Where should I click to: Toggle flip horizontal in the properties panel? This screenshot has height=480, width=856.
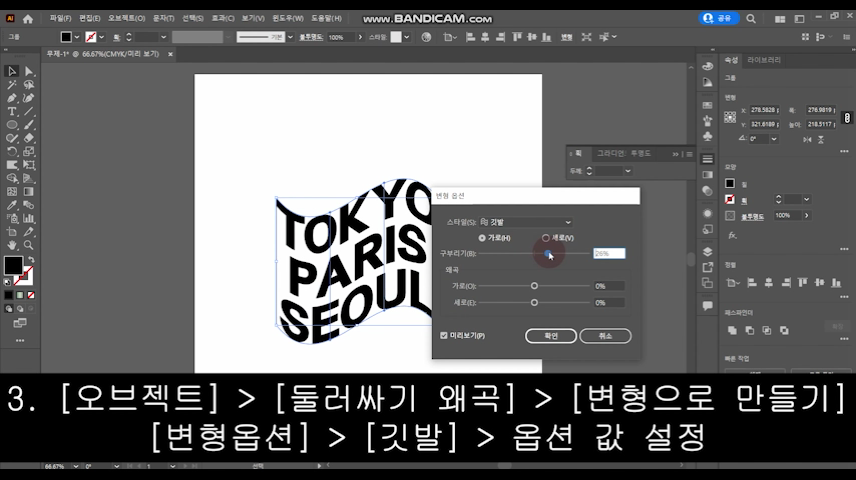coord(807,140)
